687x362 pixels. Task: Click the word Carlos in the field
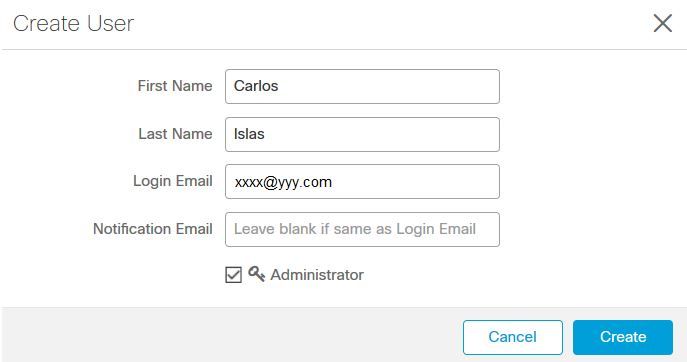(x=256, y=86)
